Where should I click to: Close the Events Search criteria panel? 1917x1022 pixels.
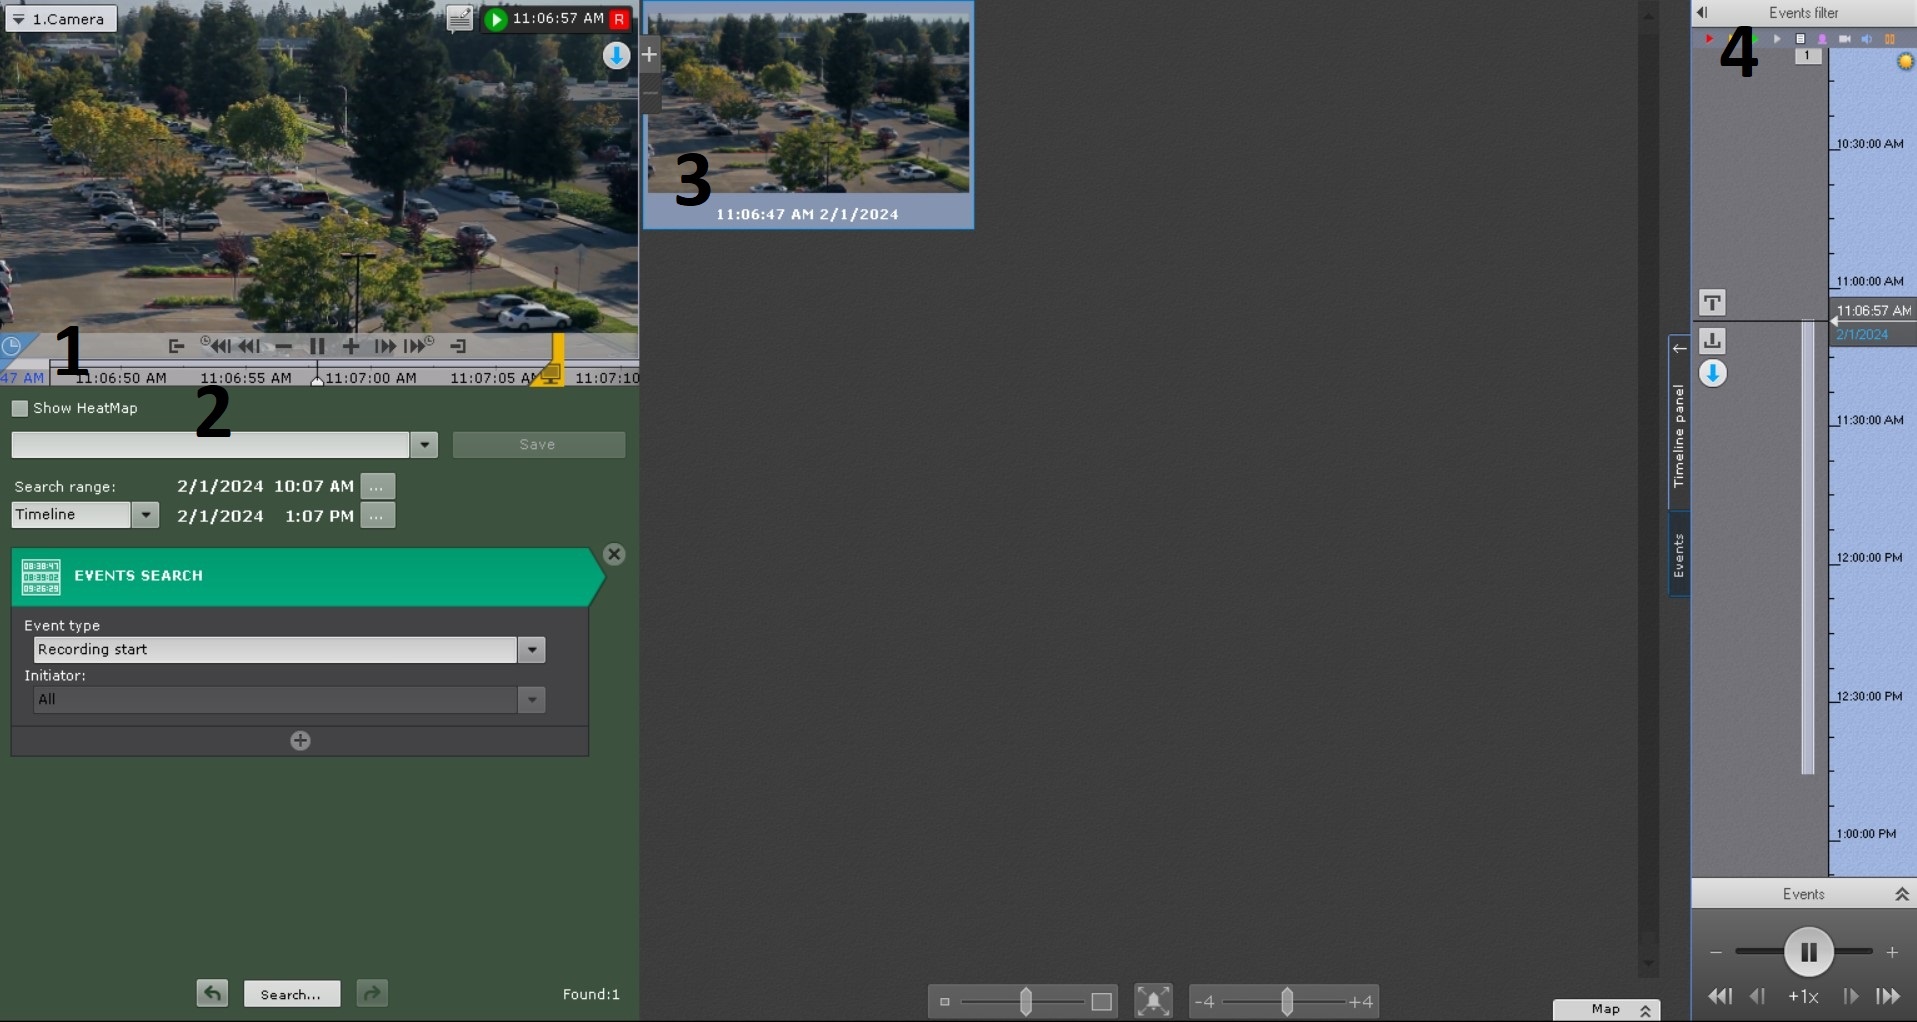coord(614,555)
